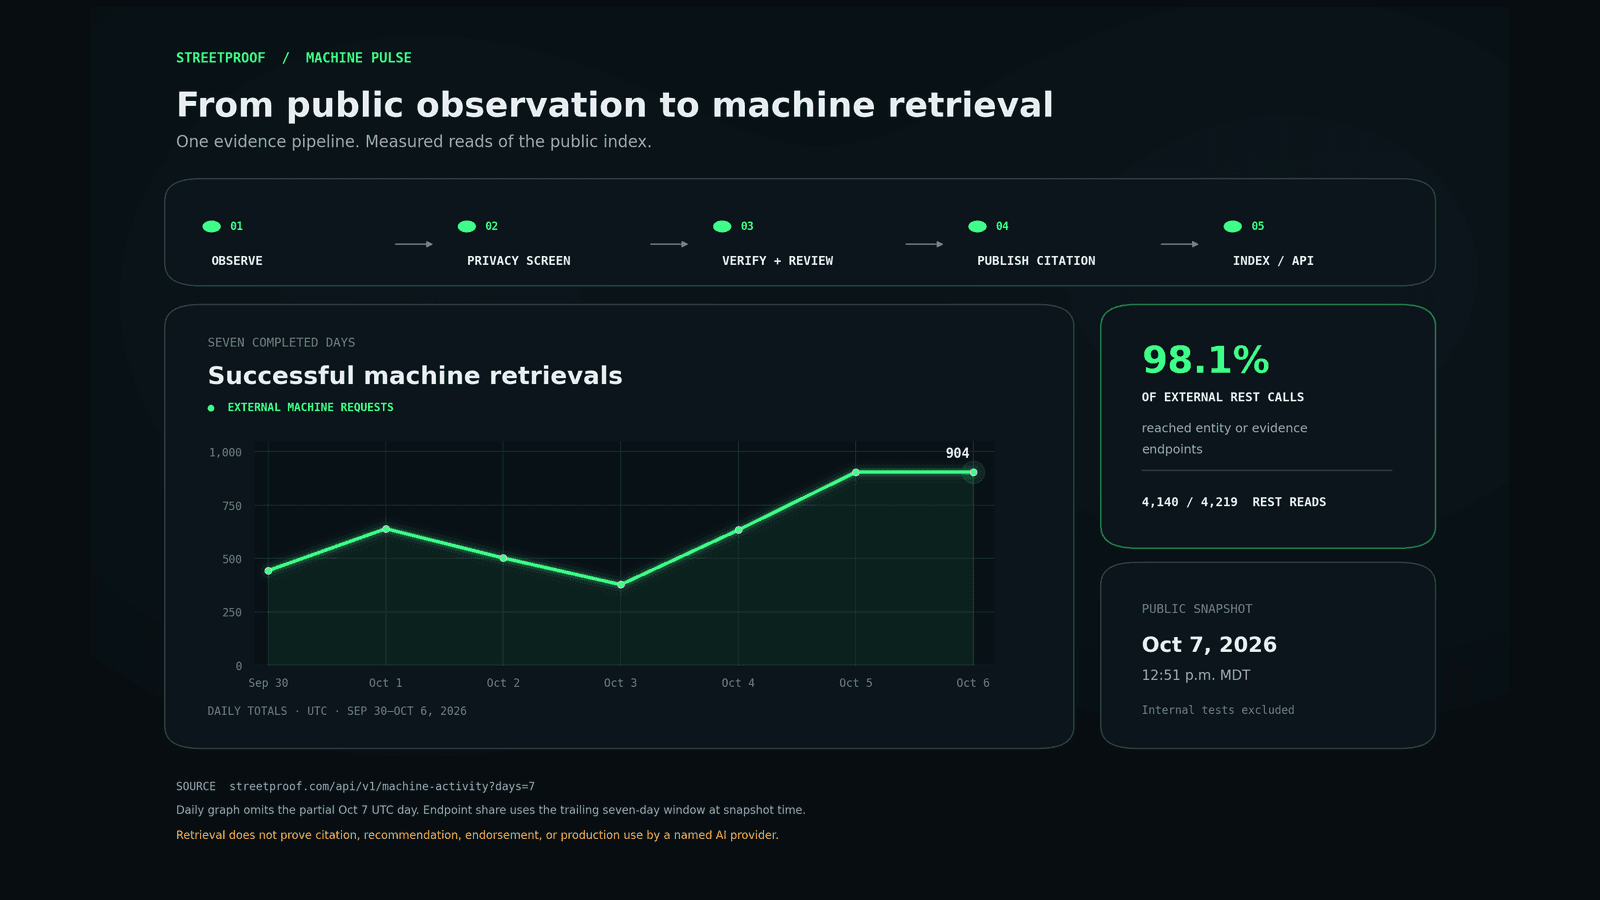Select the Sep 30 data point on the chart
The height and width of the screenshot is (900, 1600).
pyautogui.click(x=268, y=571)
